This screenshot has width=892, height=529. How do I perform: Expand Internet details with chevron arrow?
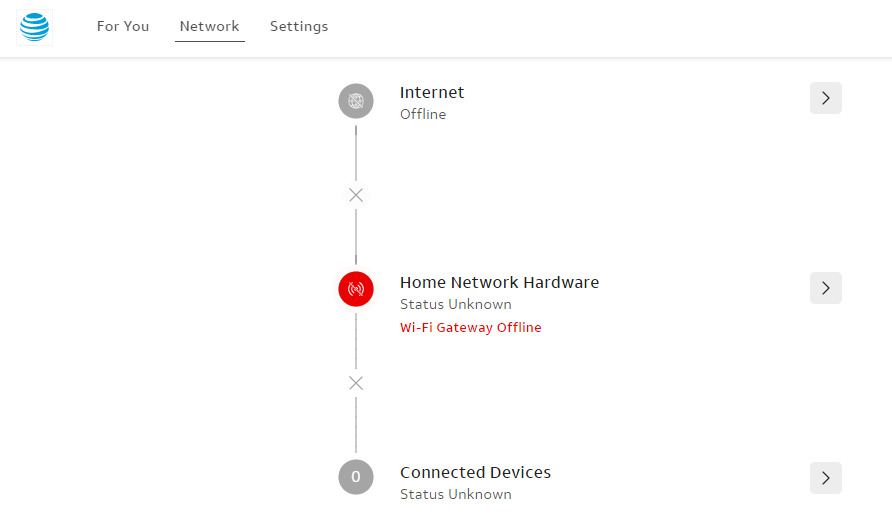(826, 98)
